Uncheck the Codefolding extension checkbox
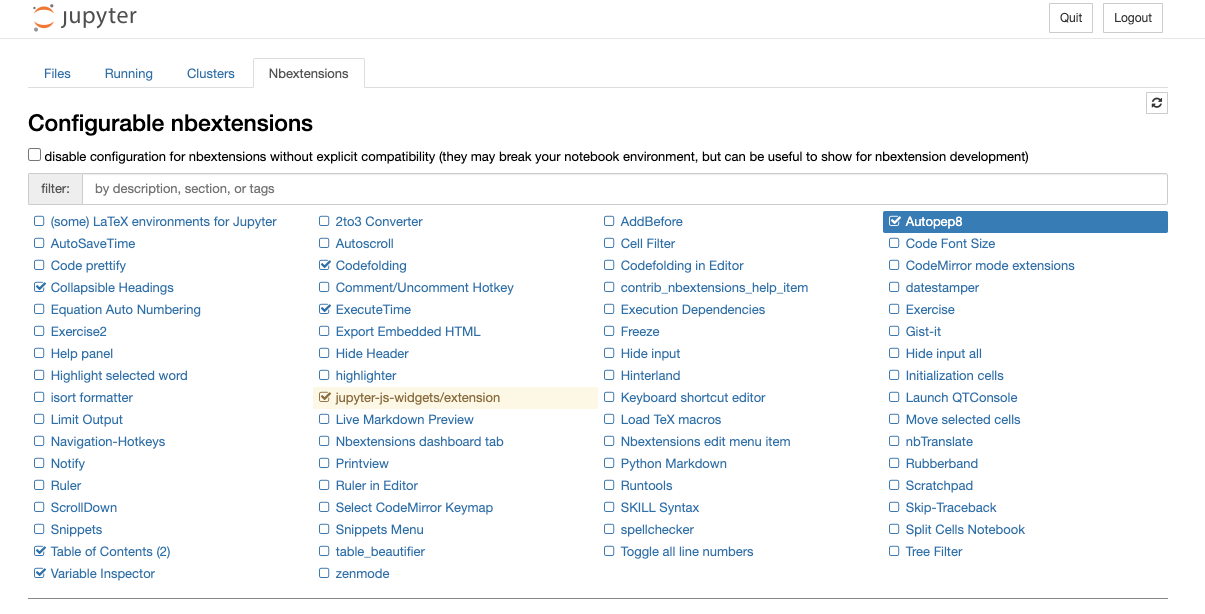The image size is (1205, 614). pos(324,266)
